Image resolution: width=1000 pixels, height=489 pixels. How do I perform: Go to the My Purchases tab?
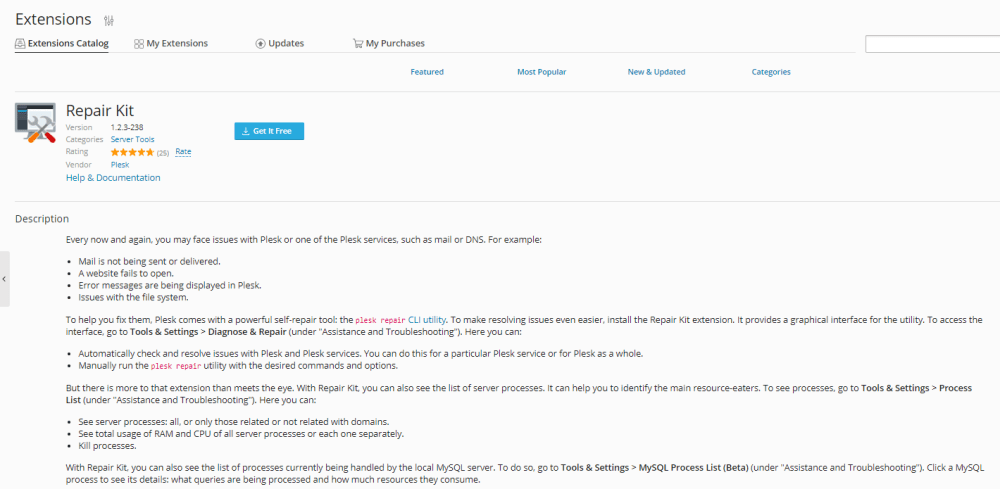[x=395, y=44]
